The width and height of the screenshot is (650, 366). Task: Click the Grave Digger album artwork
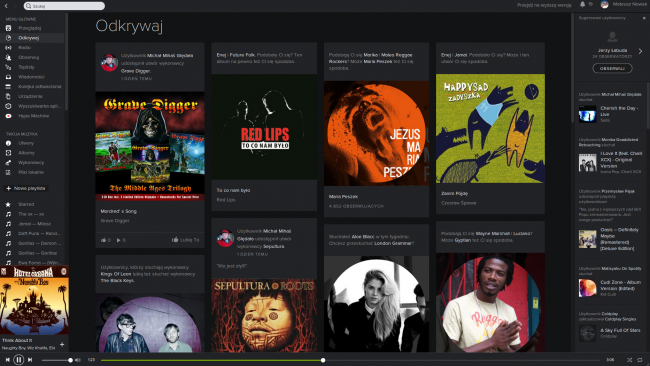[x=150, y=146]
